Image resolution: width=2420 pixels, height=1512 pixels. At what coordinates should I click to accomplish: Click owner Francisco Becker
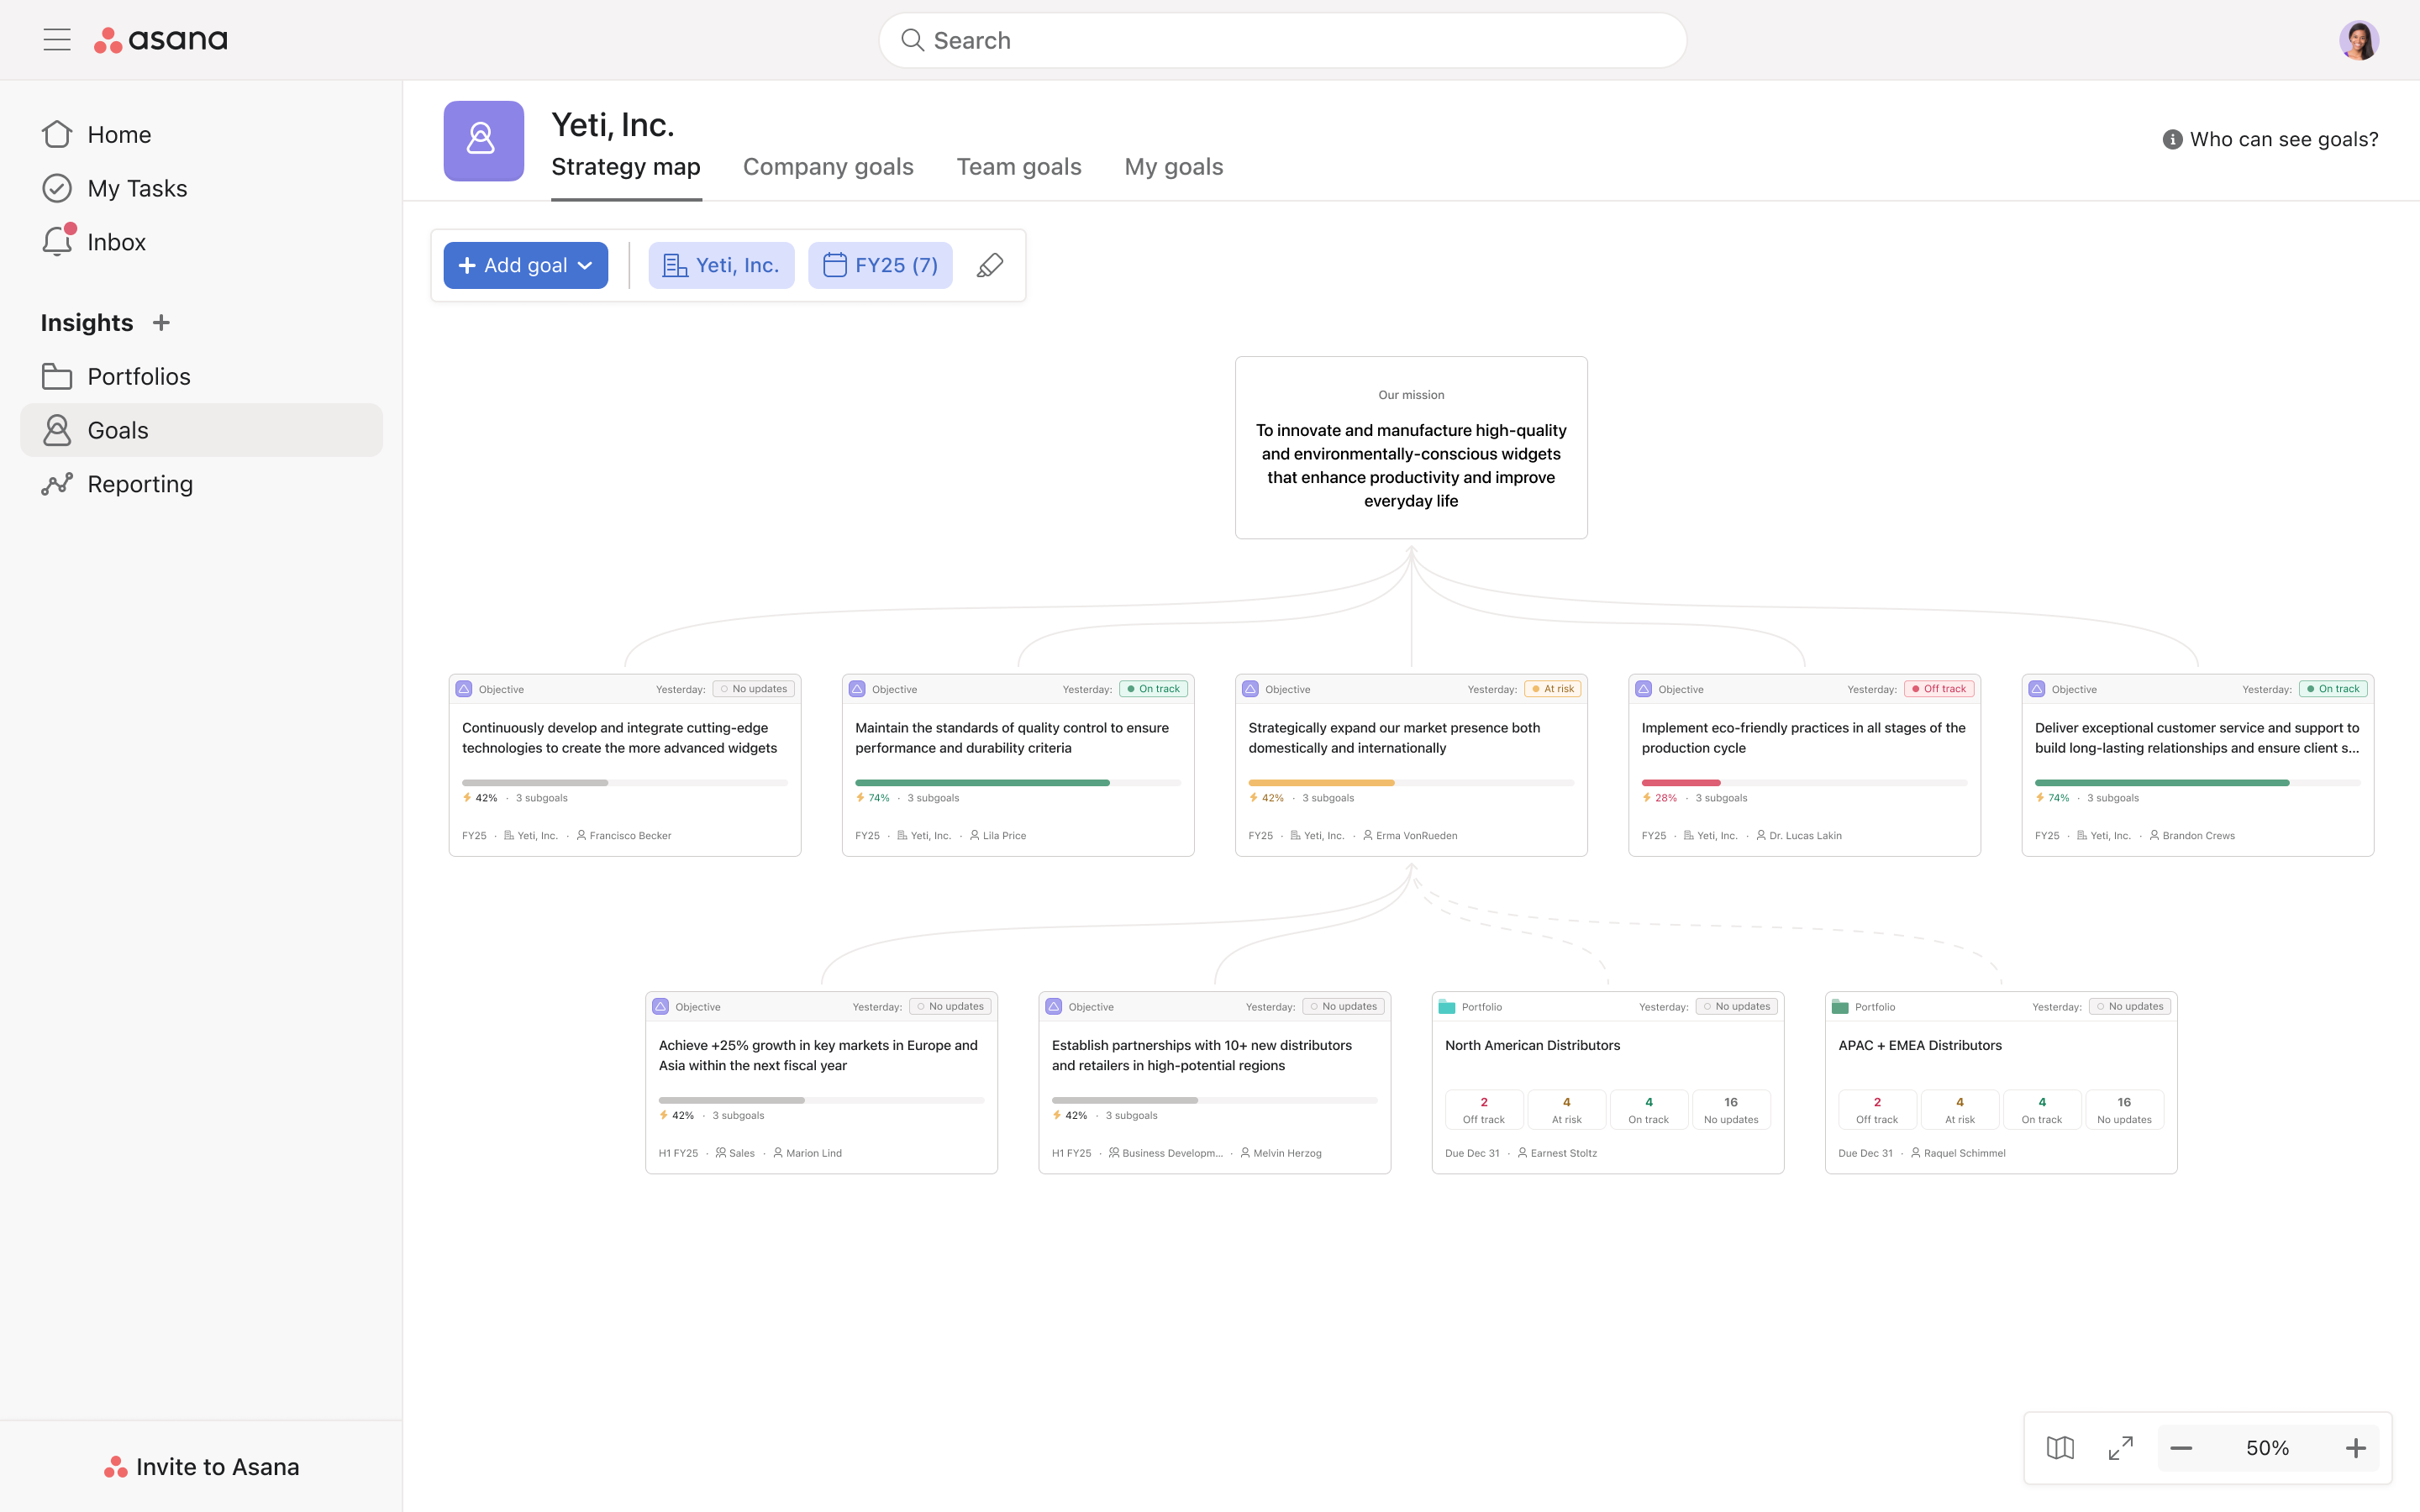pyautogui.click(x=624, y=836)
